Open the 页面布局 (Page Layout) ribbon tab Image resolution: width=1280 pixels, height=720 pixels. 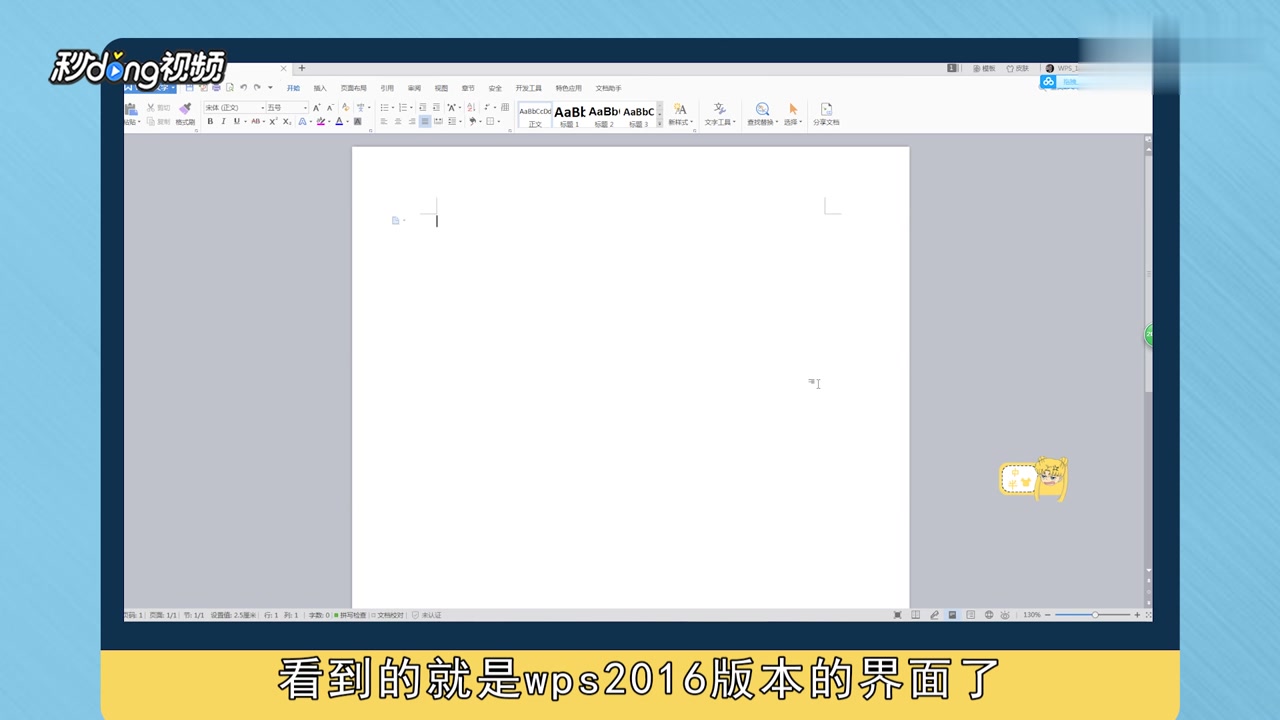coord(353,88)
